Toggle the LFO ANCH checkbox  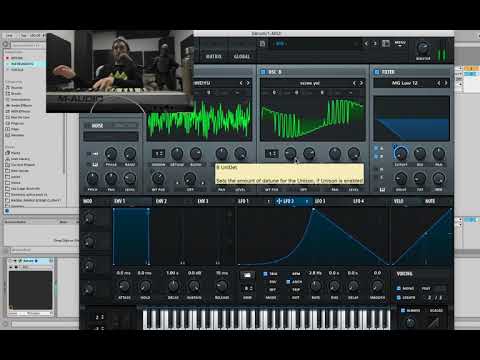(288, 282)
